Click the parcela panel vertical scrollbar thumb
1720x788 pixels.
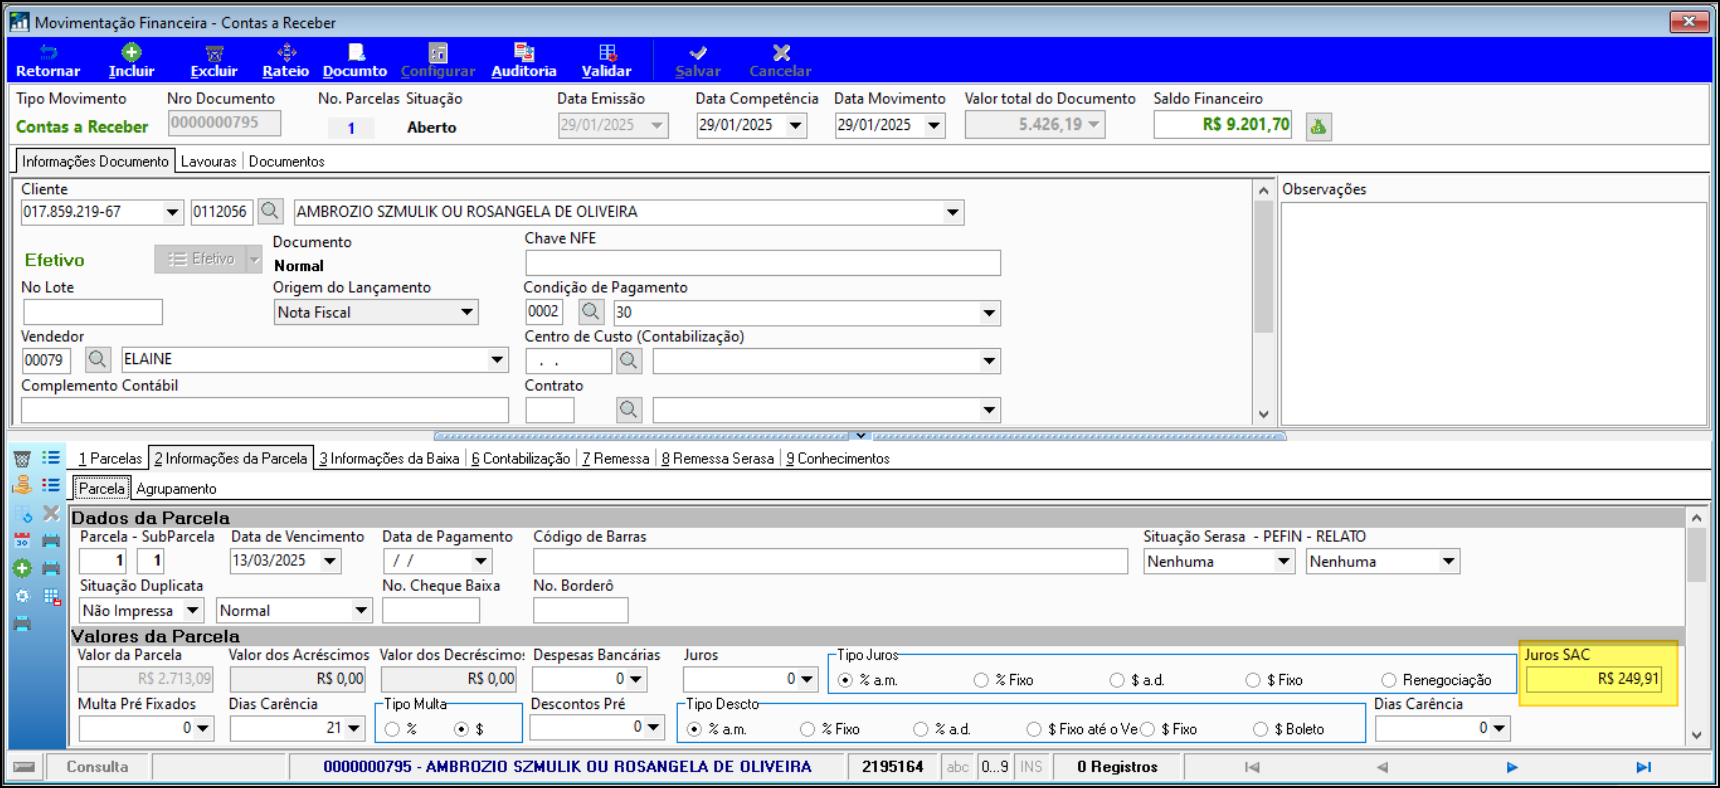click(x=1696, y=556)
